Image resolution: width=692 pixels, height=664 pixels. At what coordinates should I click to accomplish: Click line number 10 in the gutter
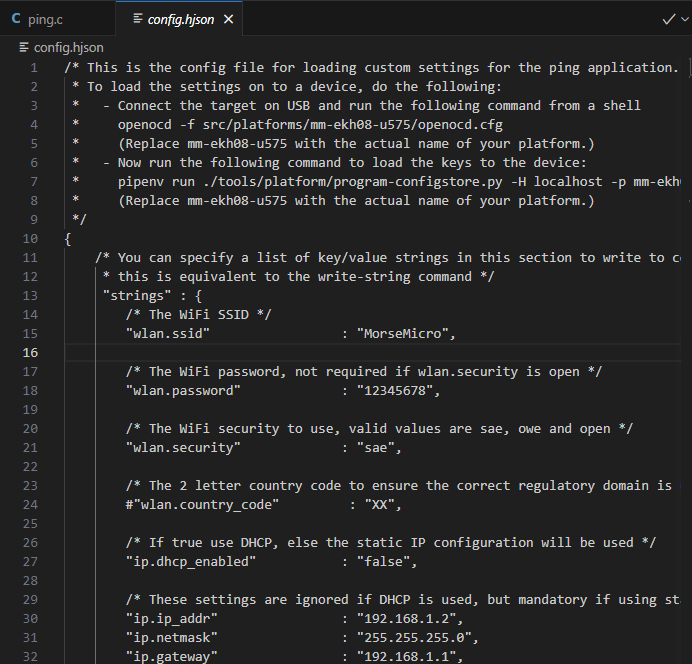[30, 239]
